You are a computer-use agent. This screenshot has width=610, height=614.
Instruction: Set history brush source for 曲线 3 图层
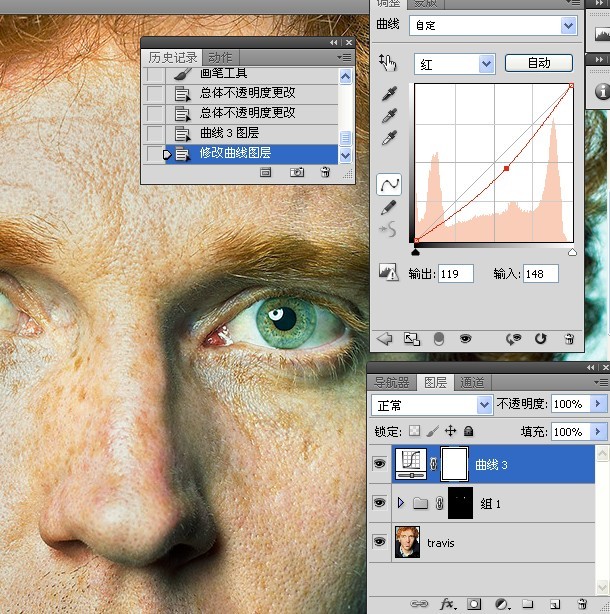[154, 134]
